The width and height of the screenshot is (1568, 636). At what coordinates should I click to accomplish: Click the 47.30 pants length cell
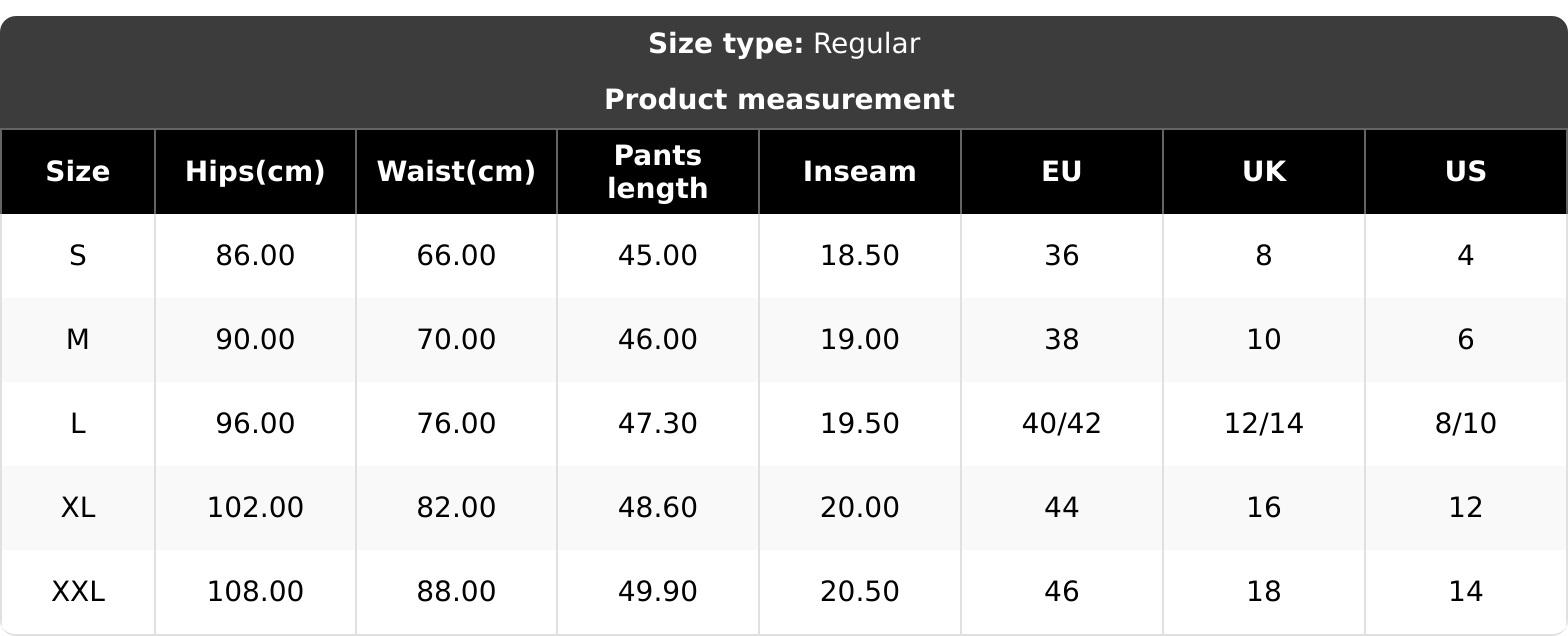pos(658,424)
